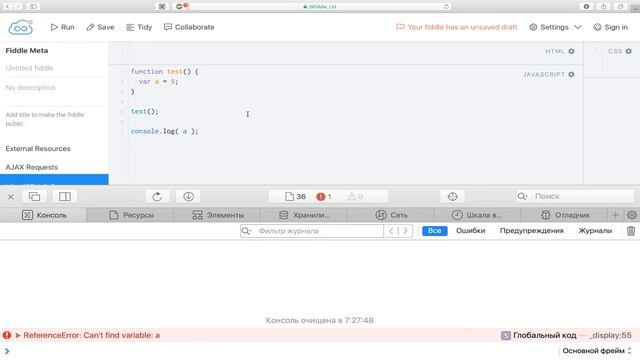Click the inspector Поиск search field
640x360 pixels.
[x=575, y=196]
